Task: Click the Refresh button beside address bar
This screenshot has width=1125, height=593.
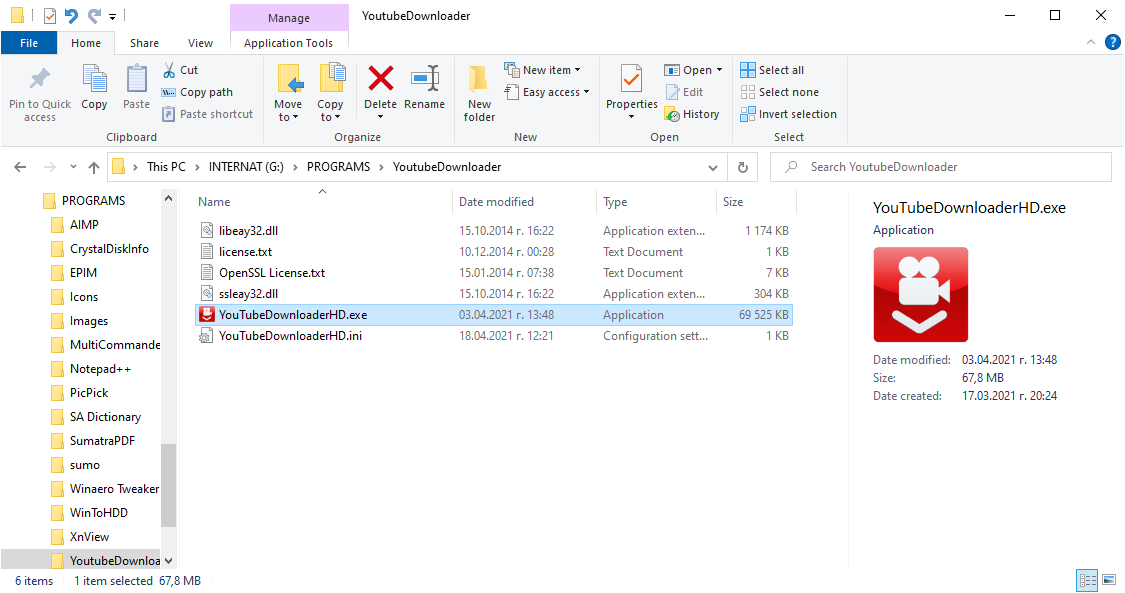Action: click(743, 167)
